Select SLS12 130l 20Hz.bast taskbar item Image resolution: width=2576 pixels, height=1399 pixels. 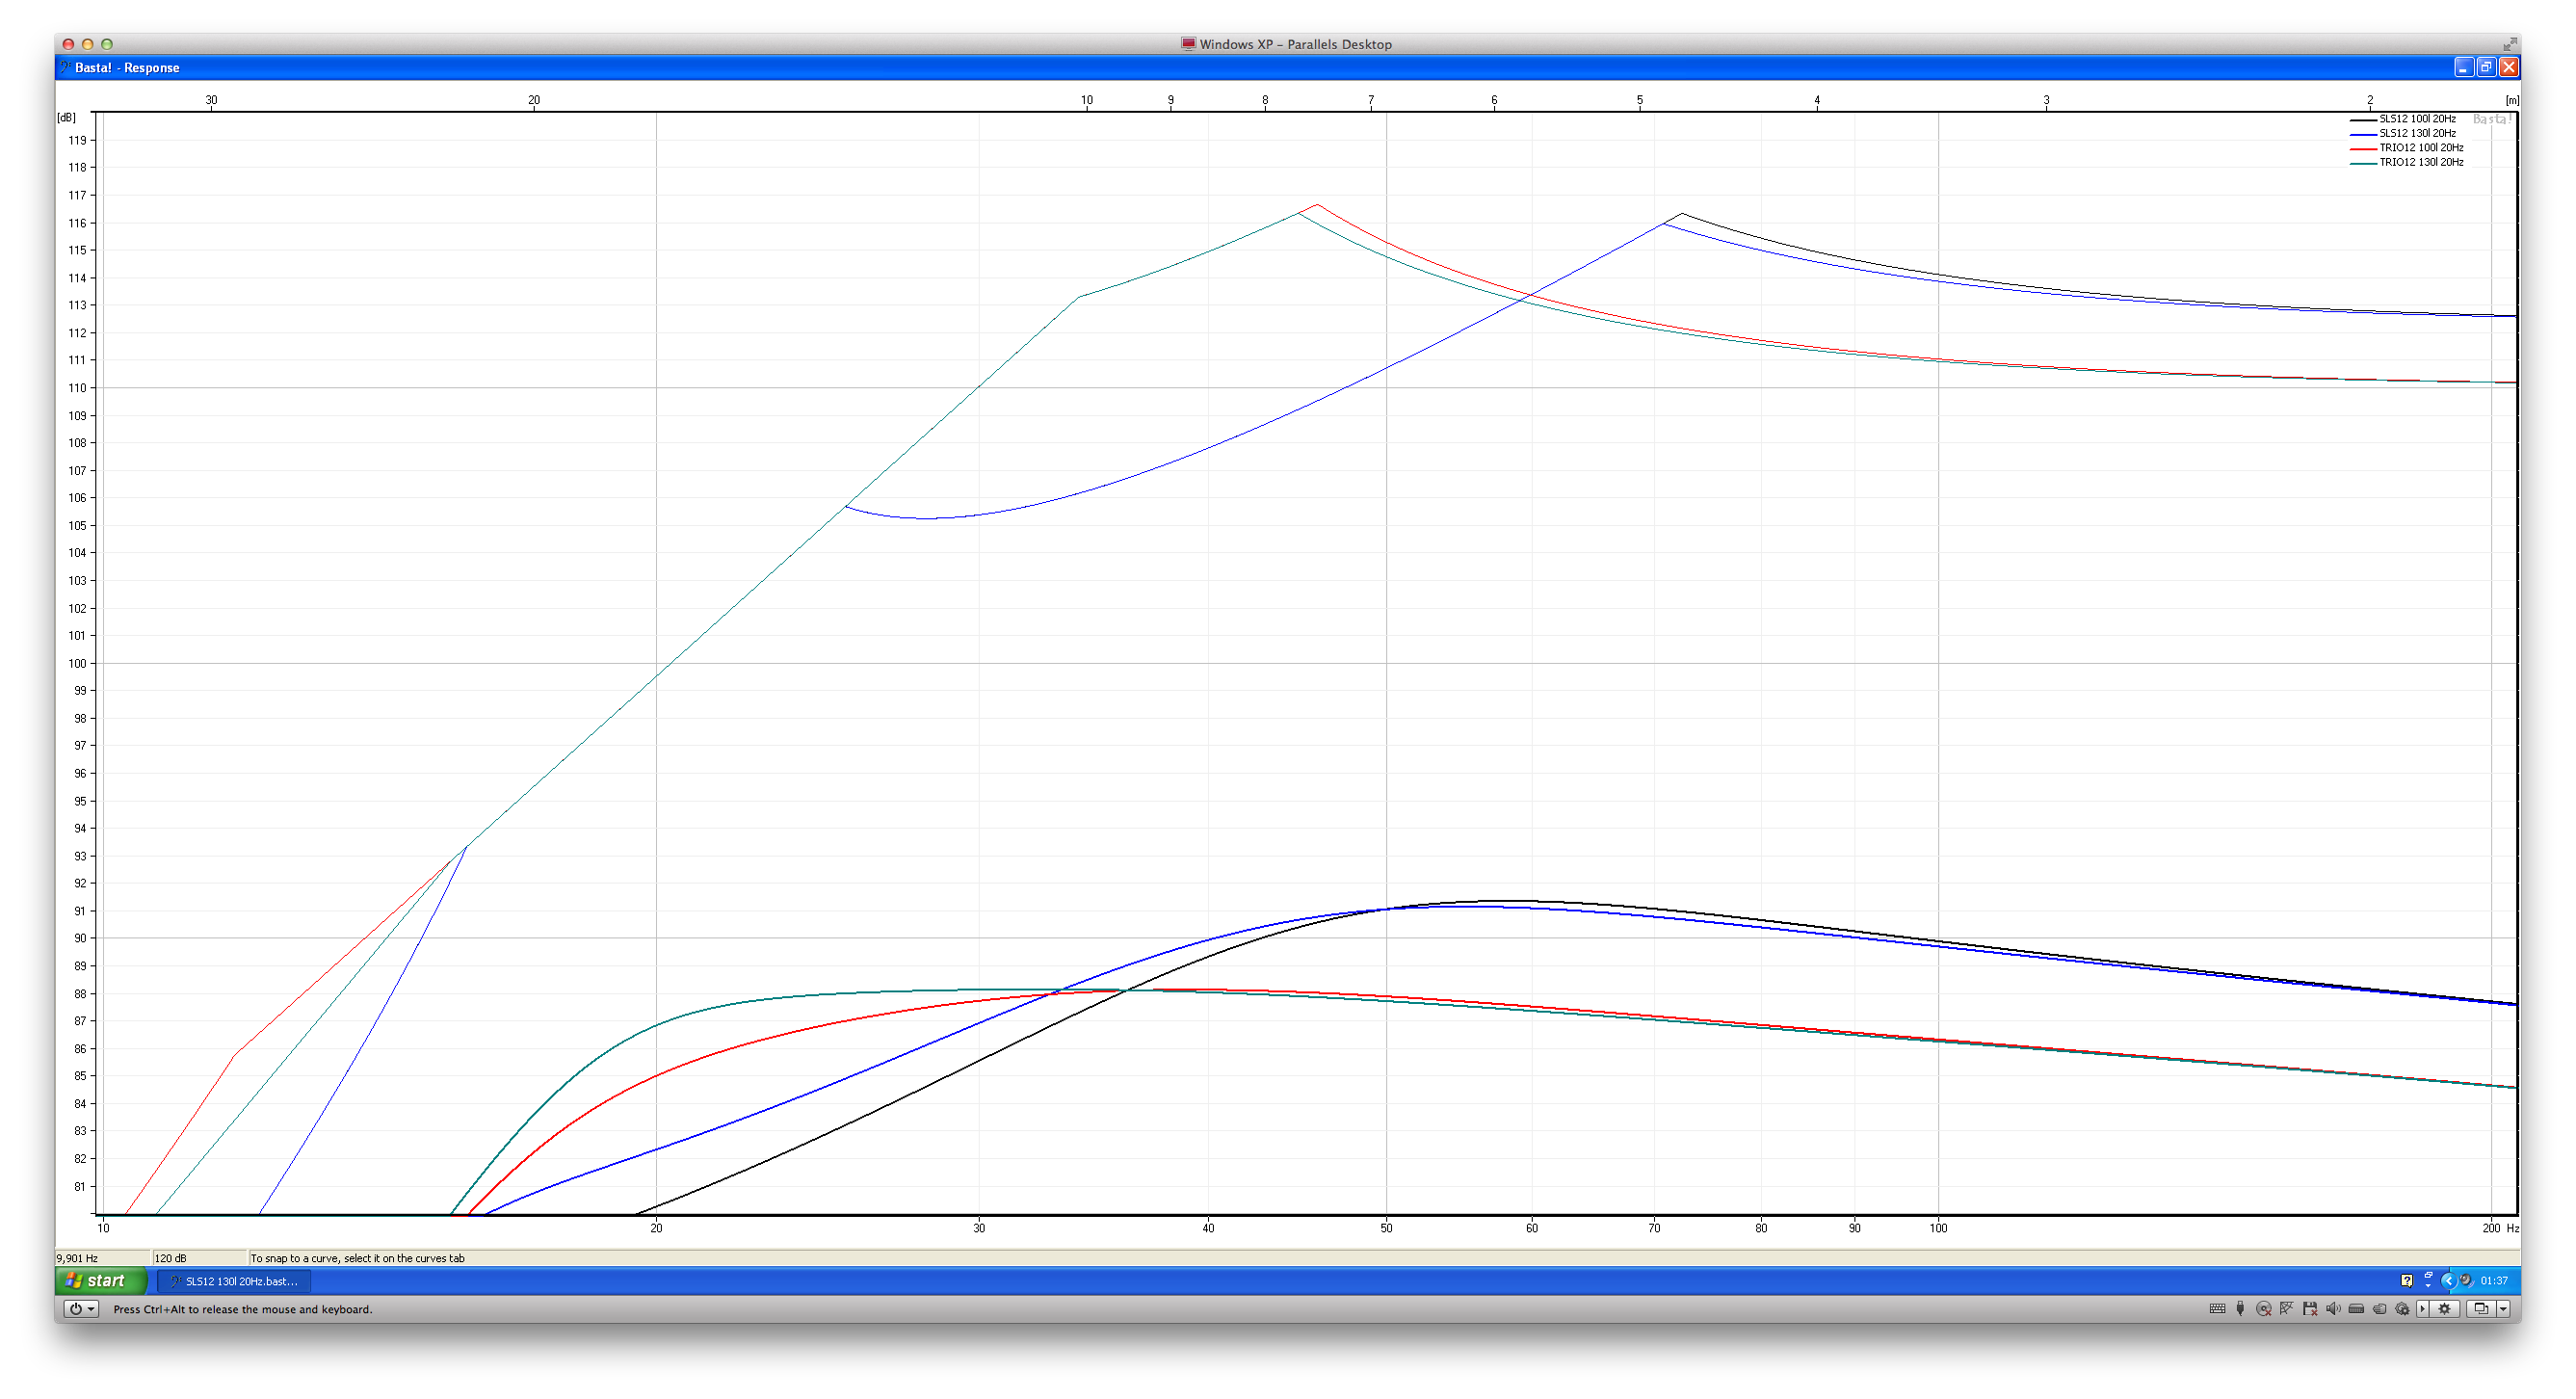click(x=235, y=1281)
